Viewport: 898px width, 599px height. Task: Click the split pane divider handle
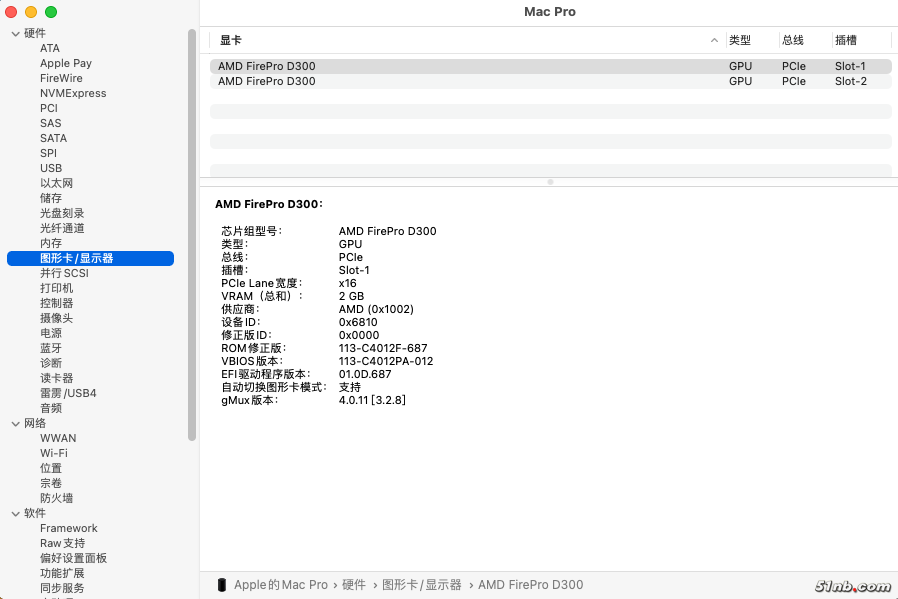[x=550, y=182]
